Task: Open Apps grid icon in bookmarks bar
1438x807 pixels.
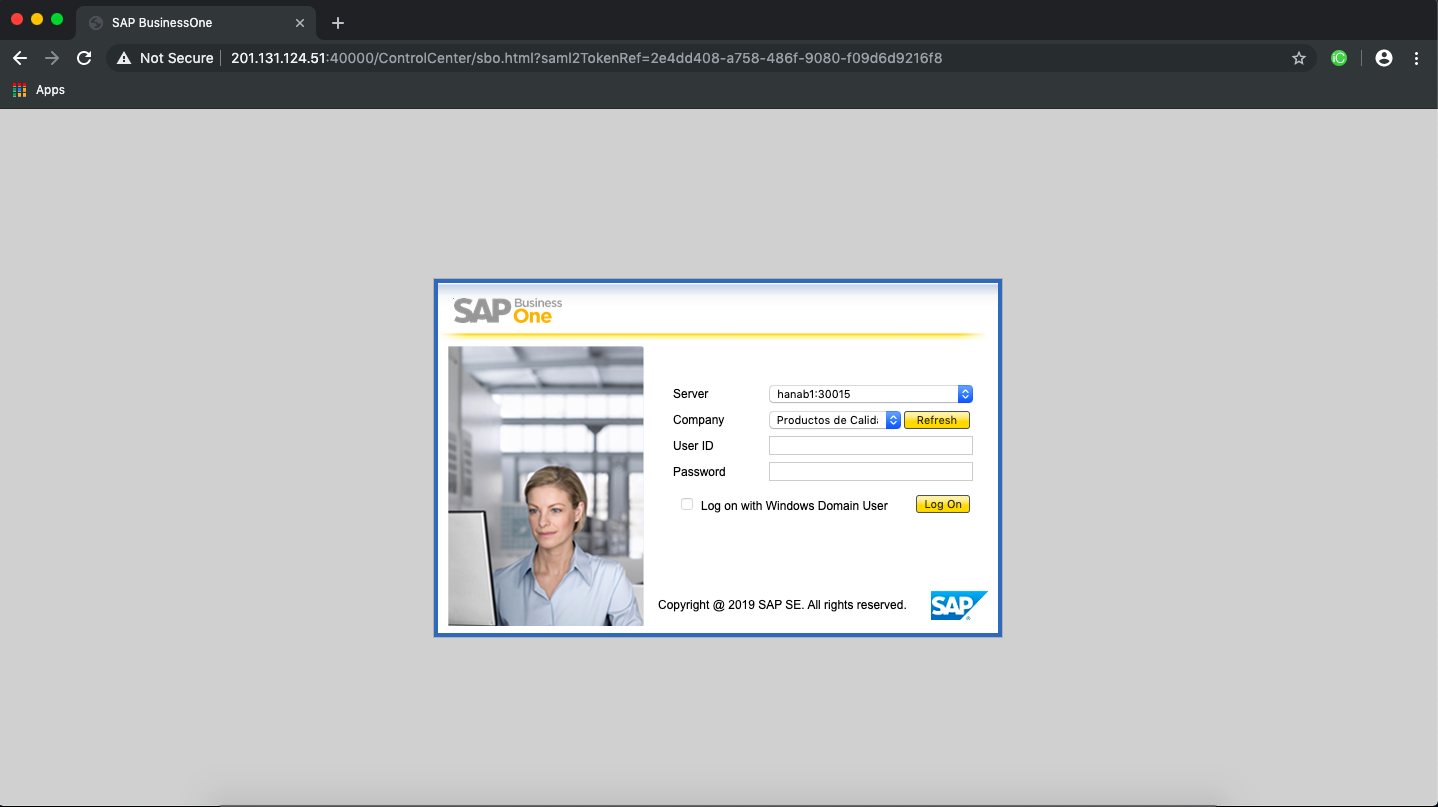Action: 19,90
